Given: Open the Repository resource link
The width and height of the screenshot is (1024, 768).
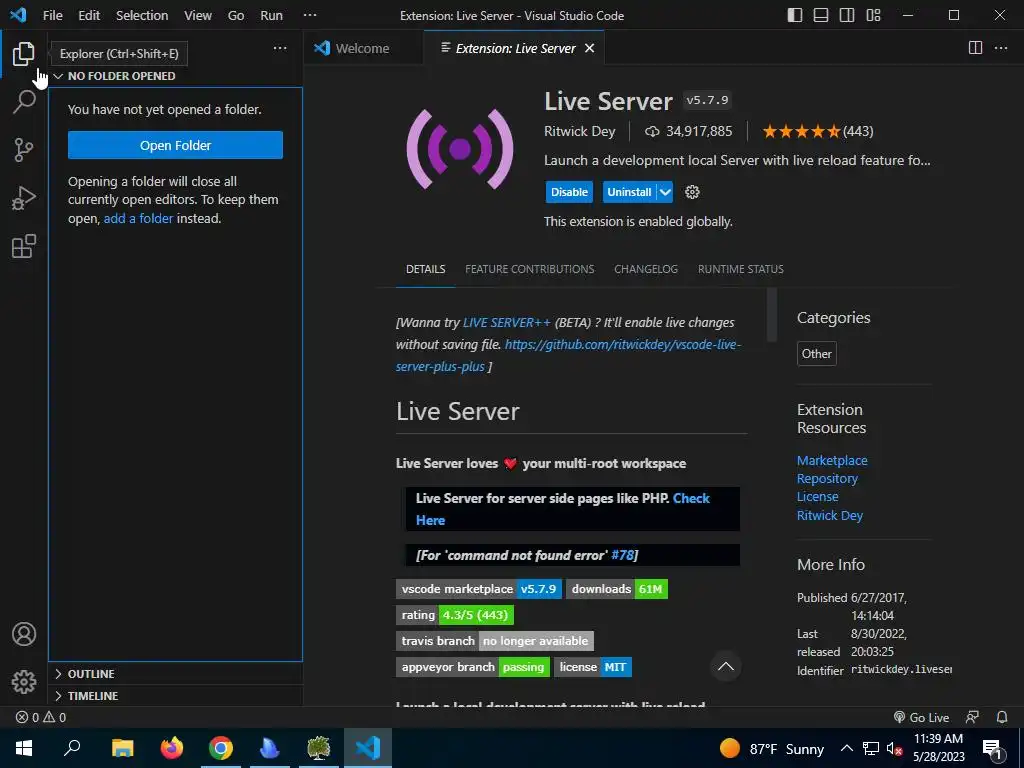Looking at the screenshot, I should (x=827, y=479).
